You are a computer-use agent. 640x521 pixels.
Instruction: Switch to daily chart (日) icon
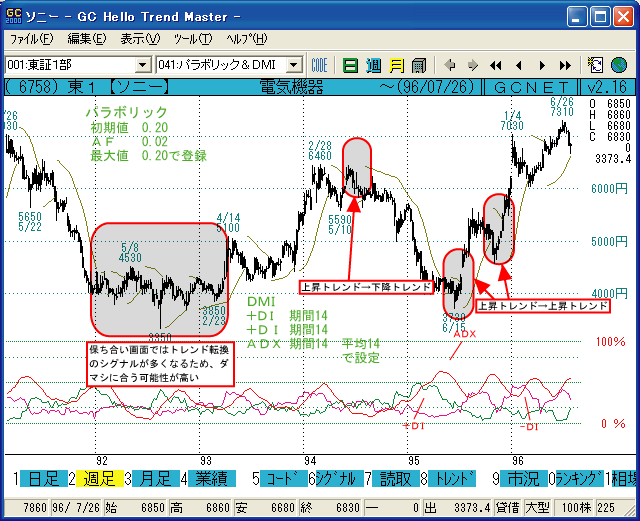click(x=350, y=65)
